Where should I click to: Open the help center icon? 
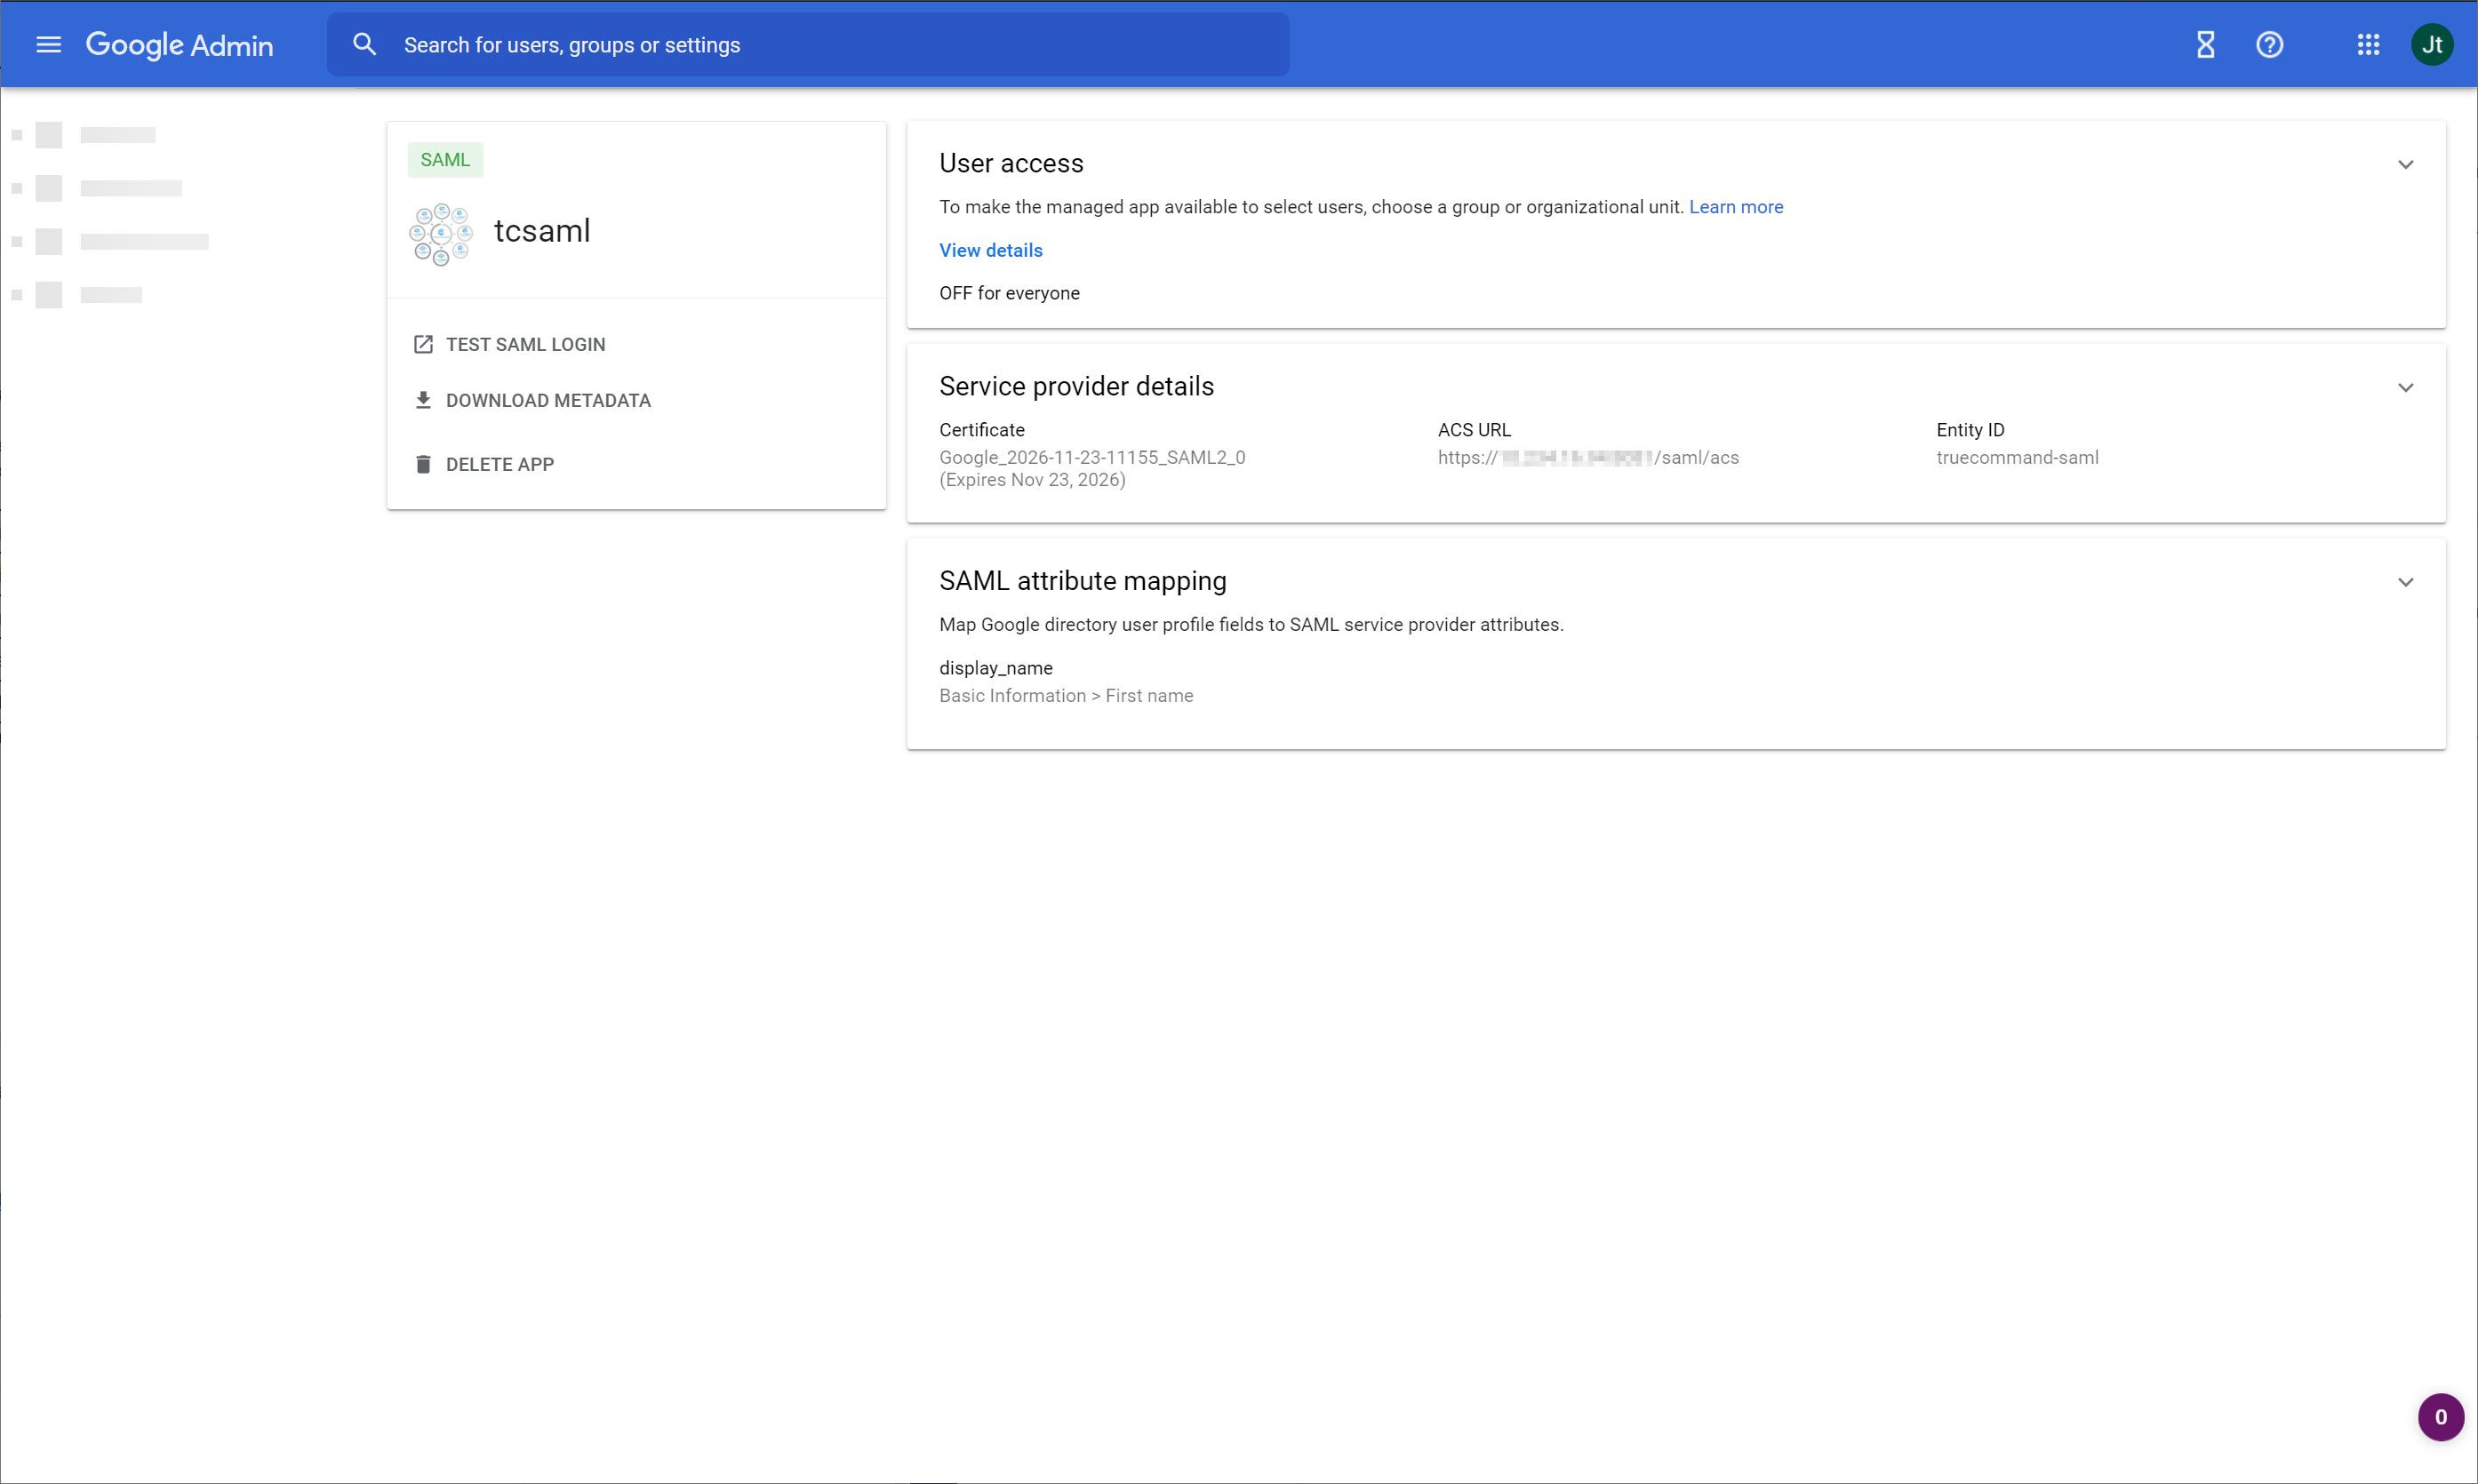click(x=2269, y=44)
